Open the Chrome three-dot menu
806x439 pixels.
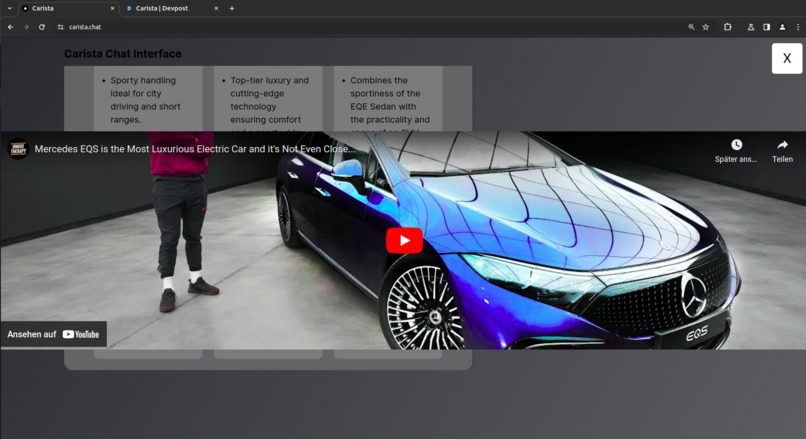click(798, 27)
